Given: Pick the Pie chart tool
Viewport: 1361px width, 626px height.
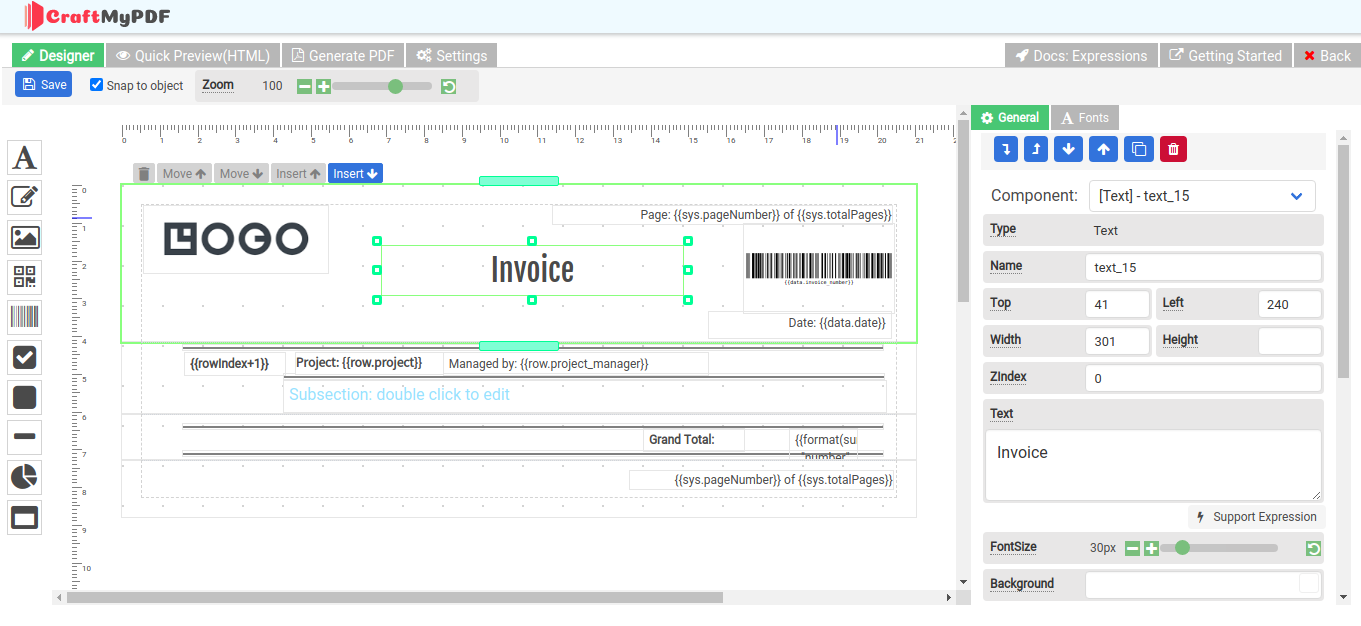Looking at the screenshot, I should click(x=24, y=477).
